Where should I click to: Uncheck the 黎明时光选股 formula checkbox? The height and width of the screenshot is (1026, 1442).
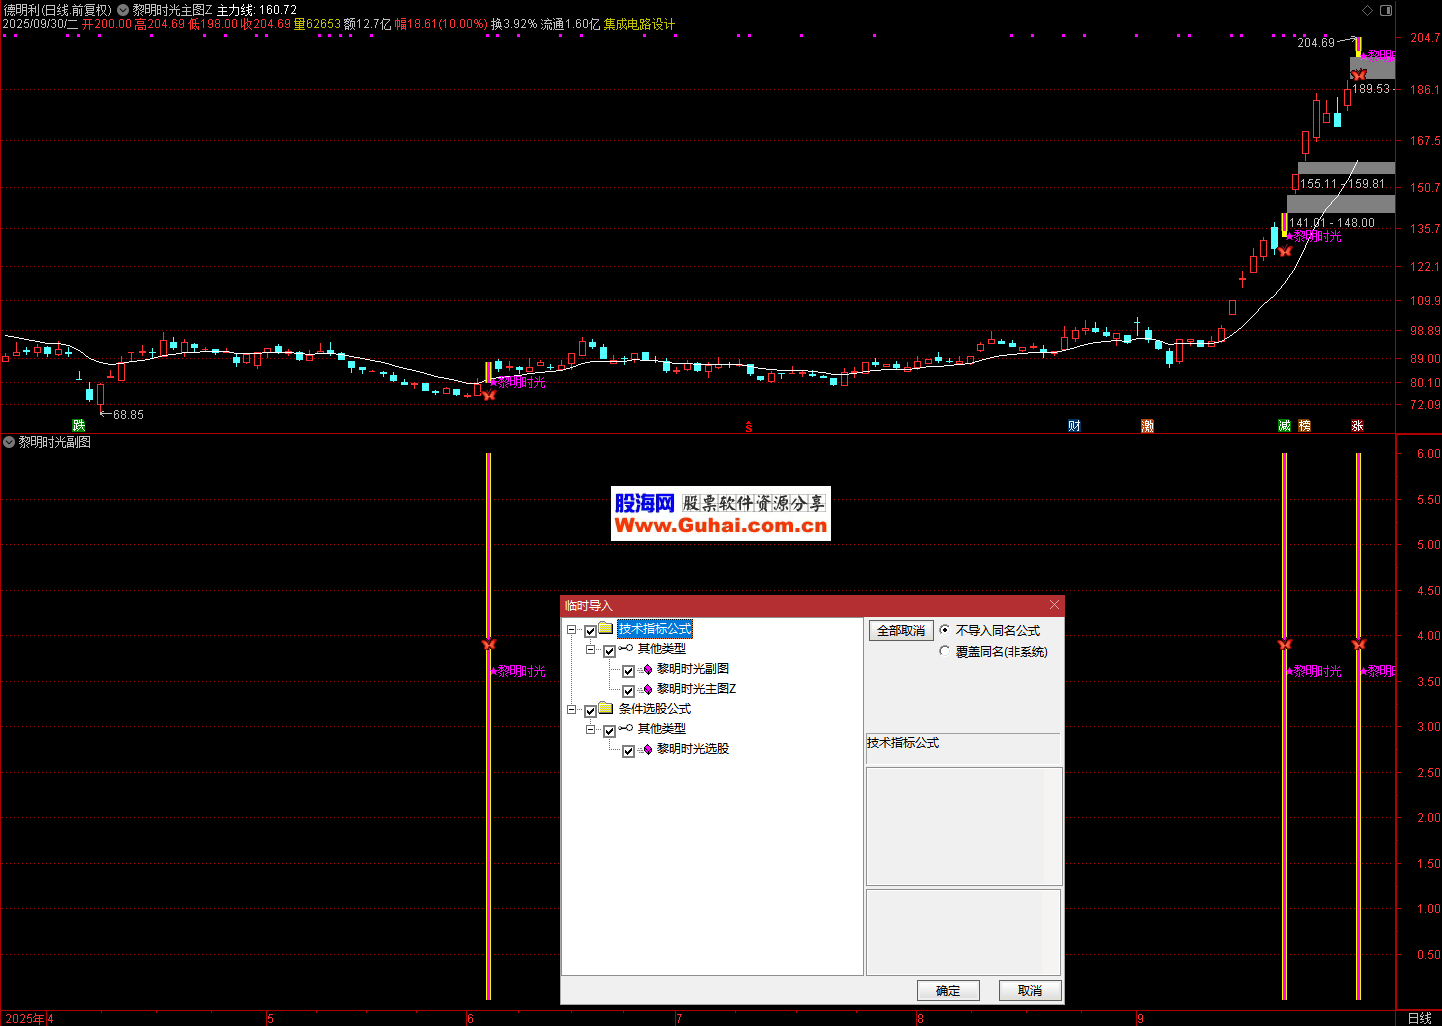[628, 751]
